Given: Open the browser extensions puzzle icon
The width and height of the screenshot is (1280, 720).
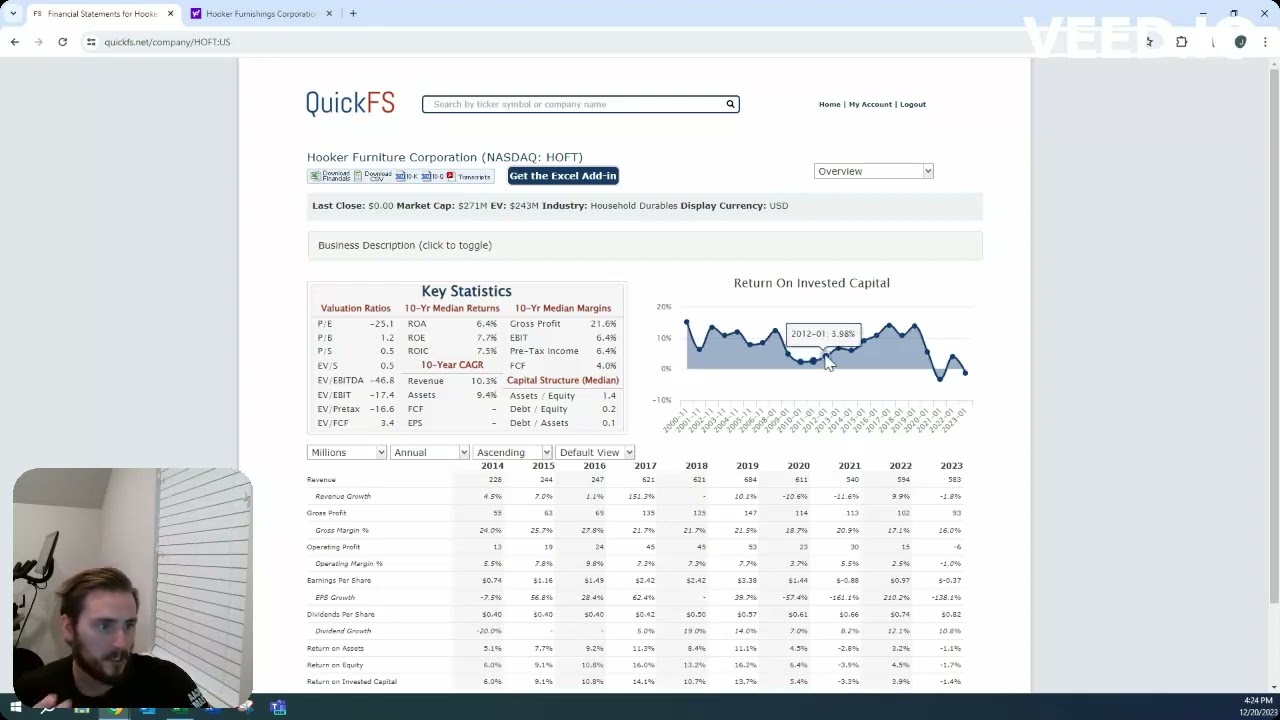Looking at the screenshot, I should click(x=1181, y=42).
